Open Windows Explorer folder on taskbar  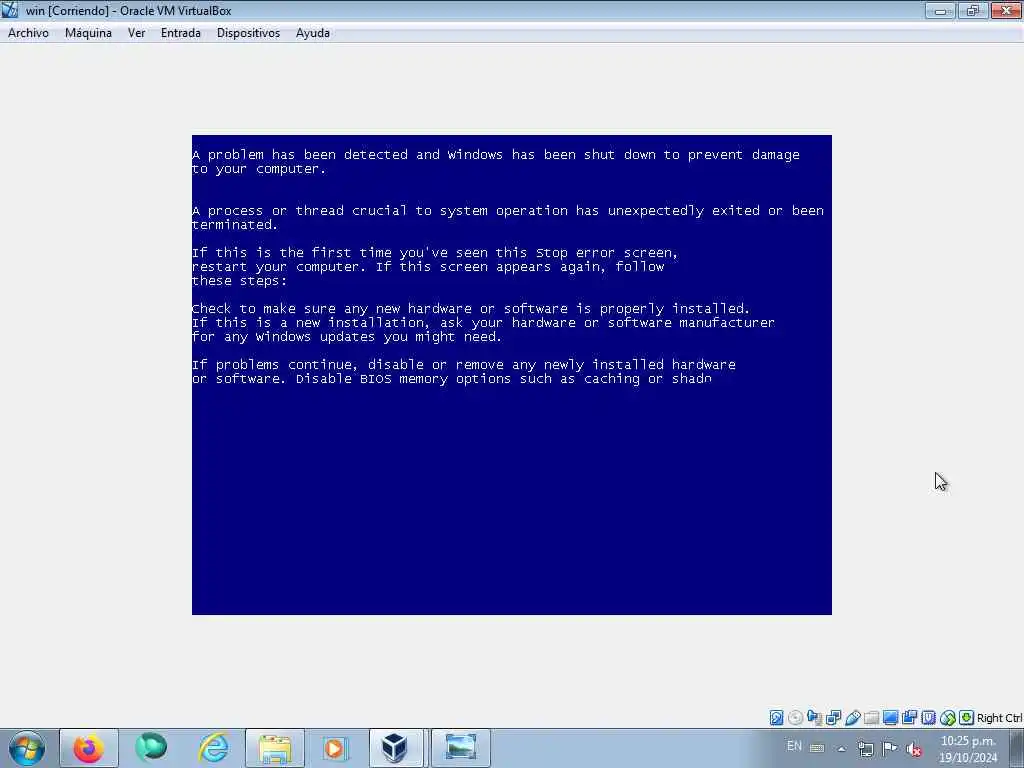click(x=275, y=748)
